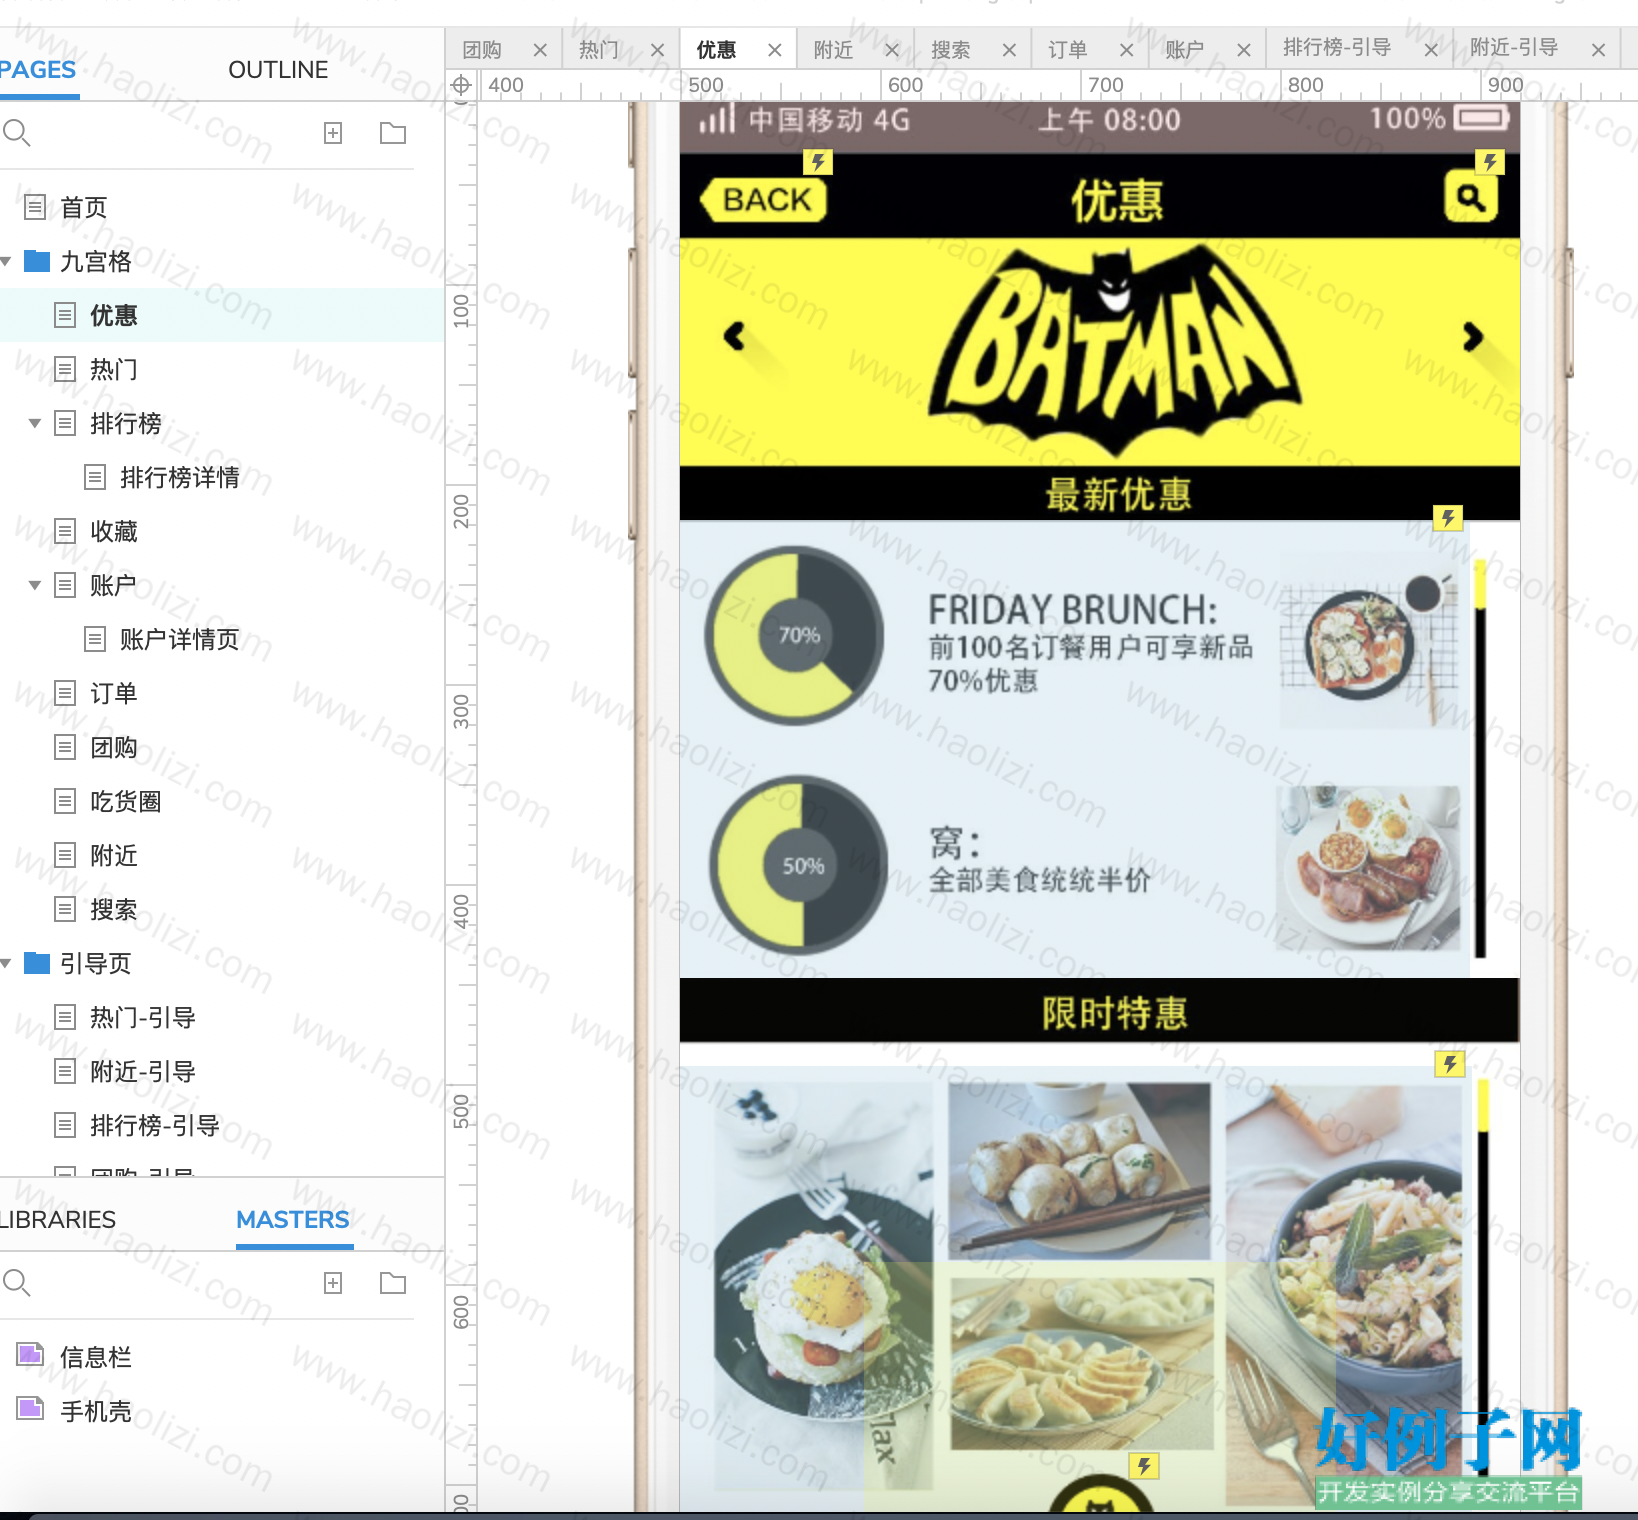Click lightning badge above search button
Screen dimensions: 1638x1520
pos(1490,162)
